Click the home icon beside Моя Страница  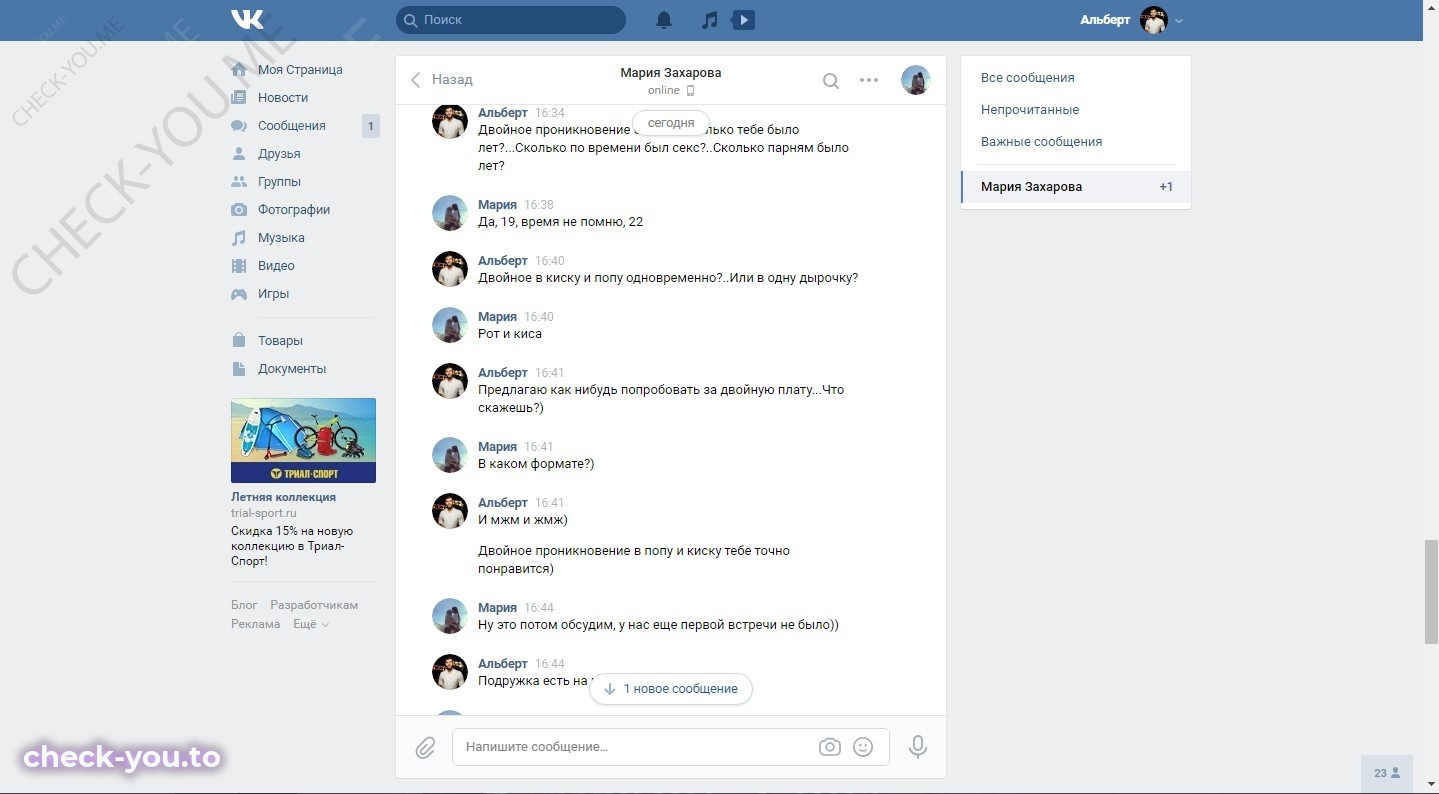[239, 70]
